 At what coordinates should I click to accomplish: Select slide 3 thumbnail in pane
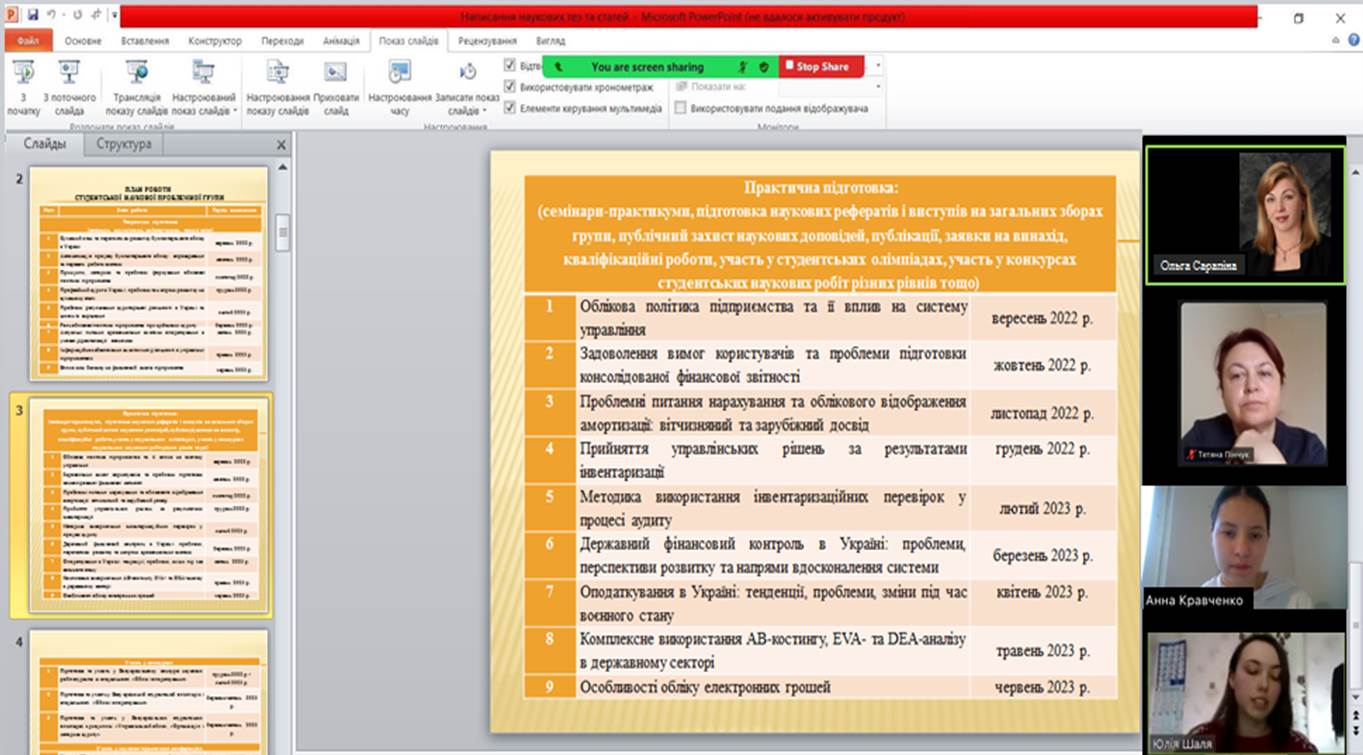tap(148, 505)
